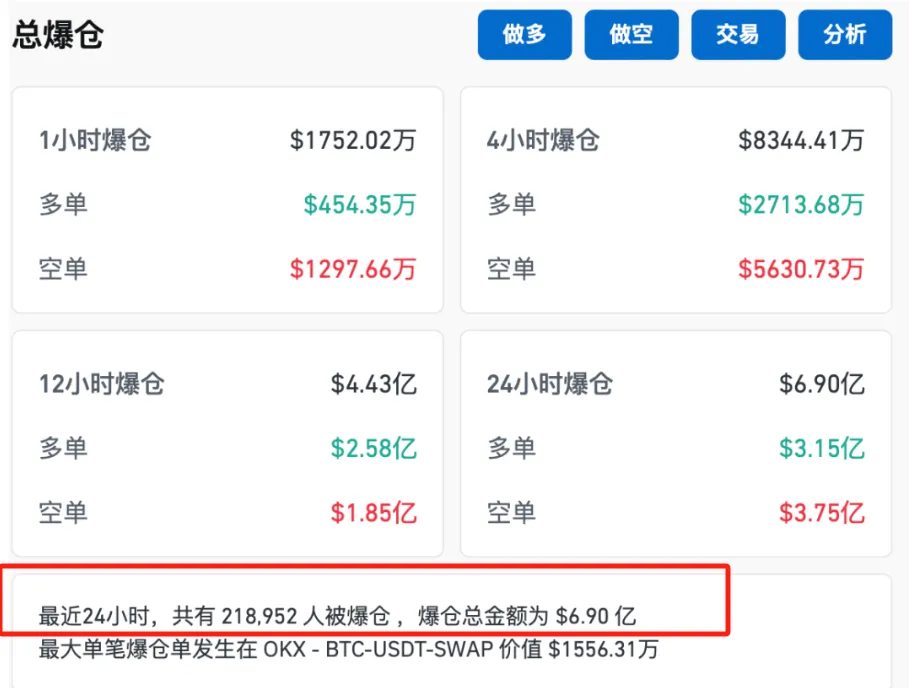The width and height of the screenshot is (909, 688).
Task: Select the 分析 button
Action: (845, 35)
